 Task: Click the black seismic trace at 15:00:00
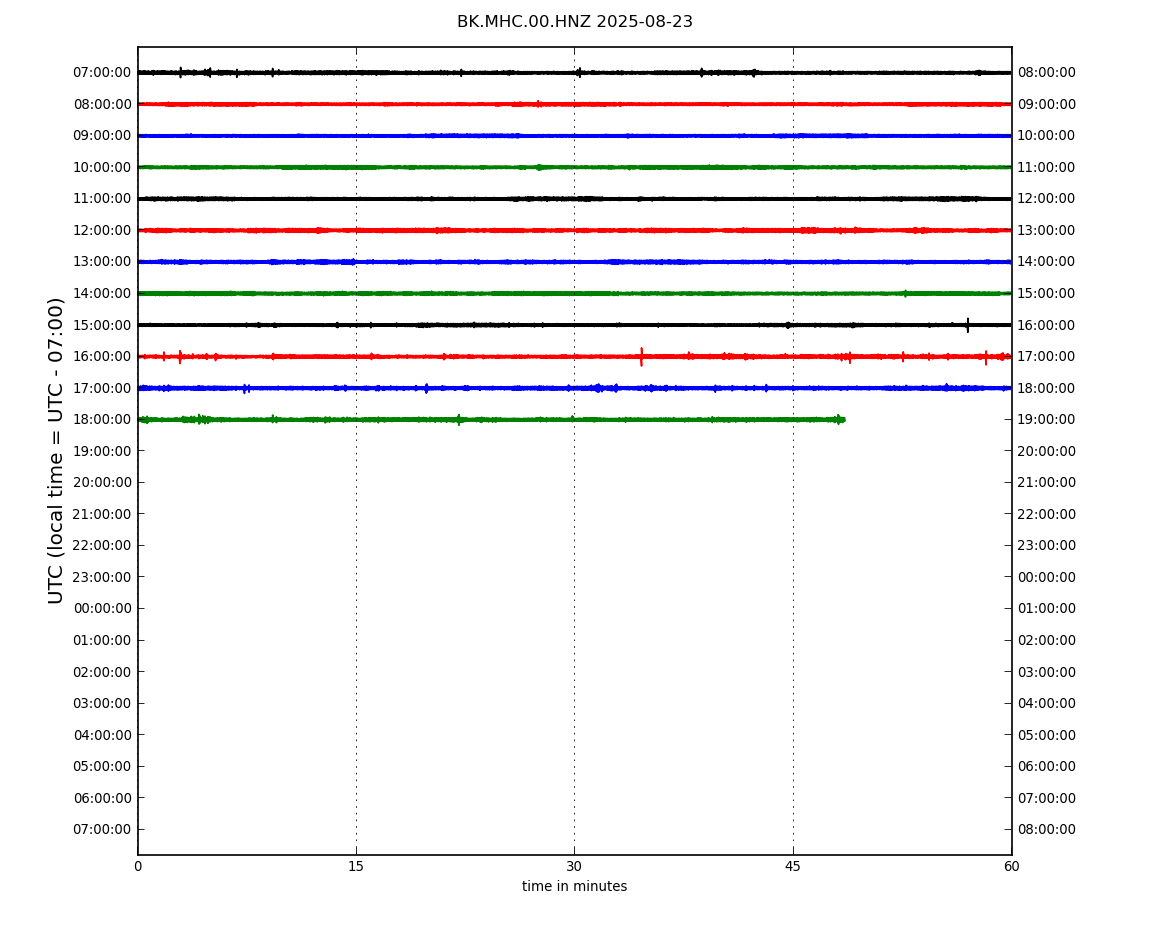coord(574,325)
